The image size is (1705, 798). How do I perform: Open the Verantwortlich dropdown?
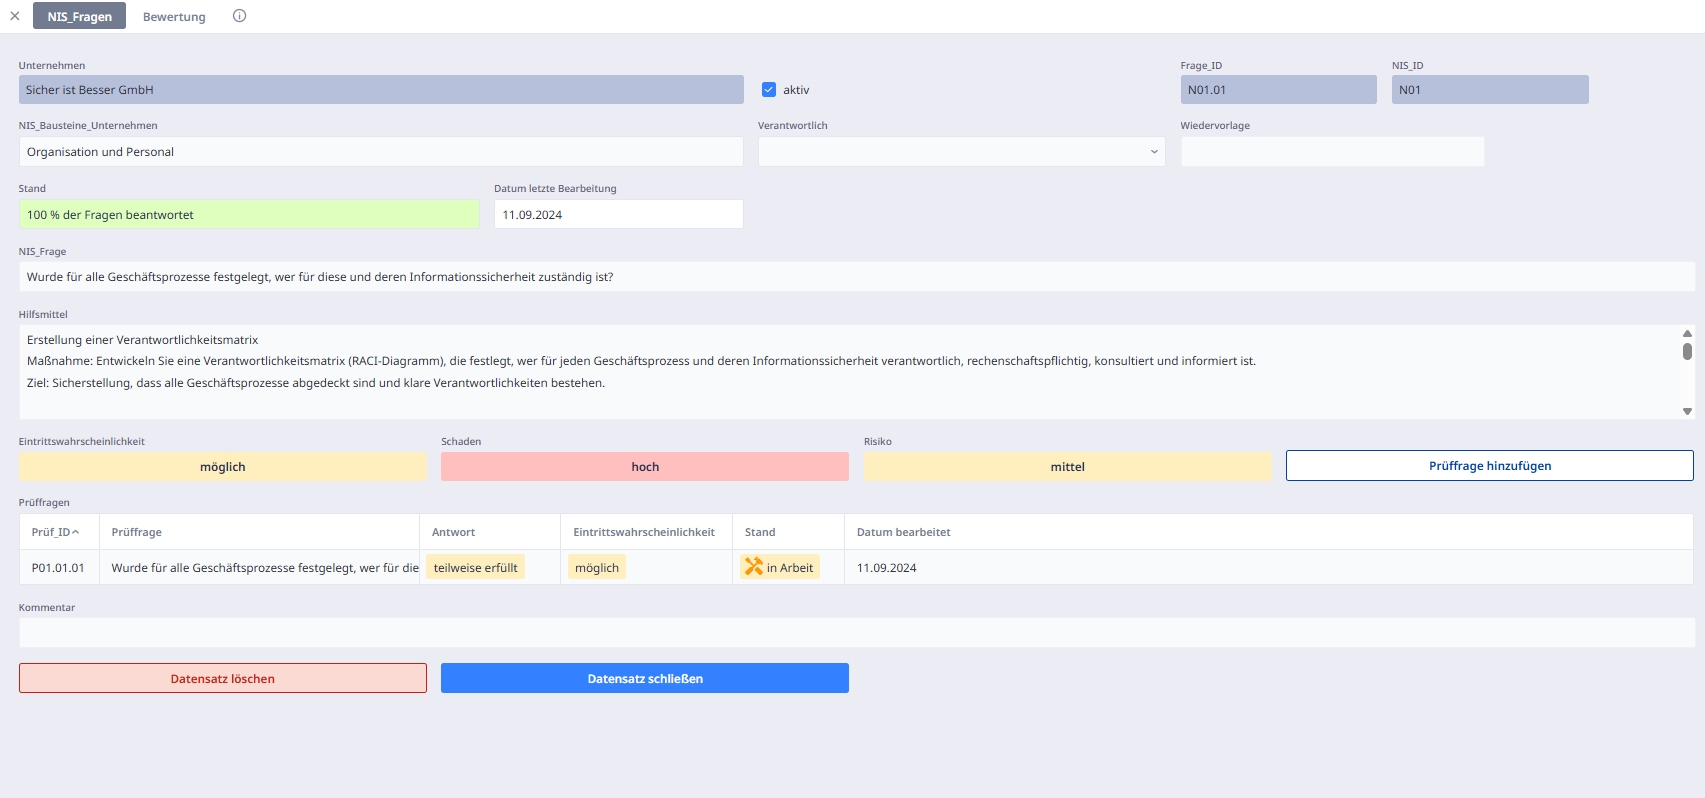point(961,152)
